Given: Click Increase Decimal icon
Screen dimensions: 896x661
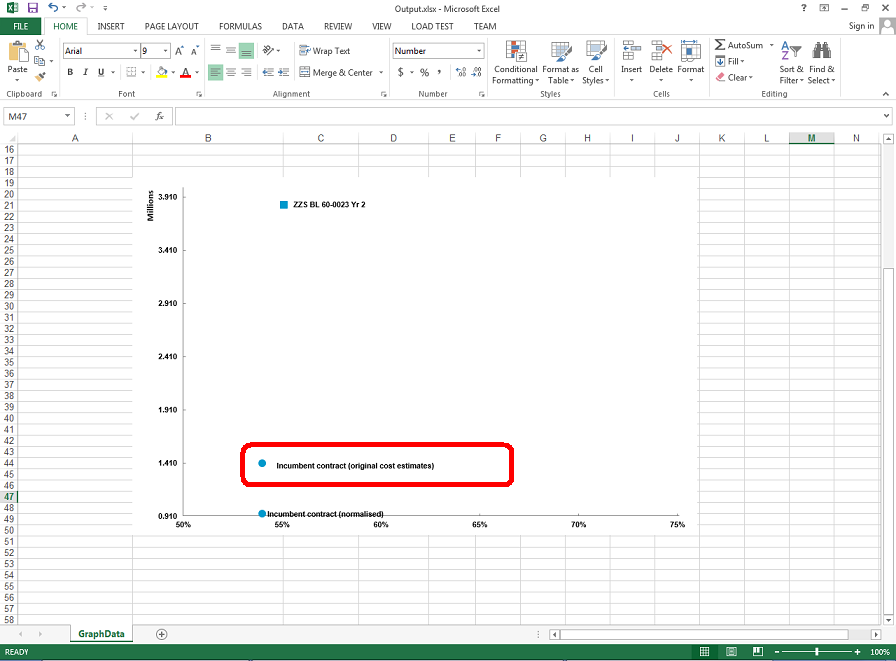Looking at the screenshot, I should (x=461, y=72).
